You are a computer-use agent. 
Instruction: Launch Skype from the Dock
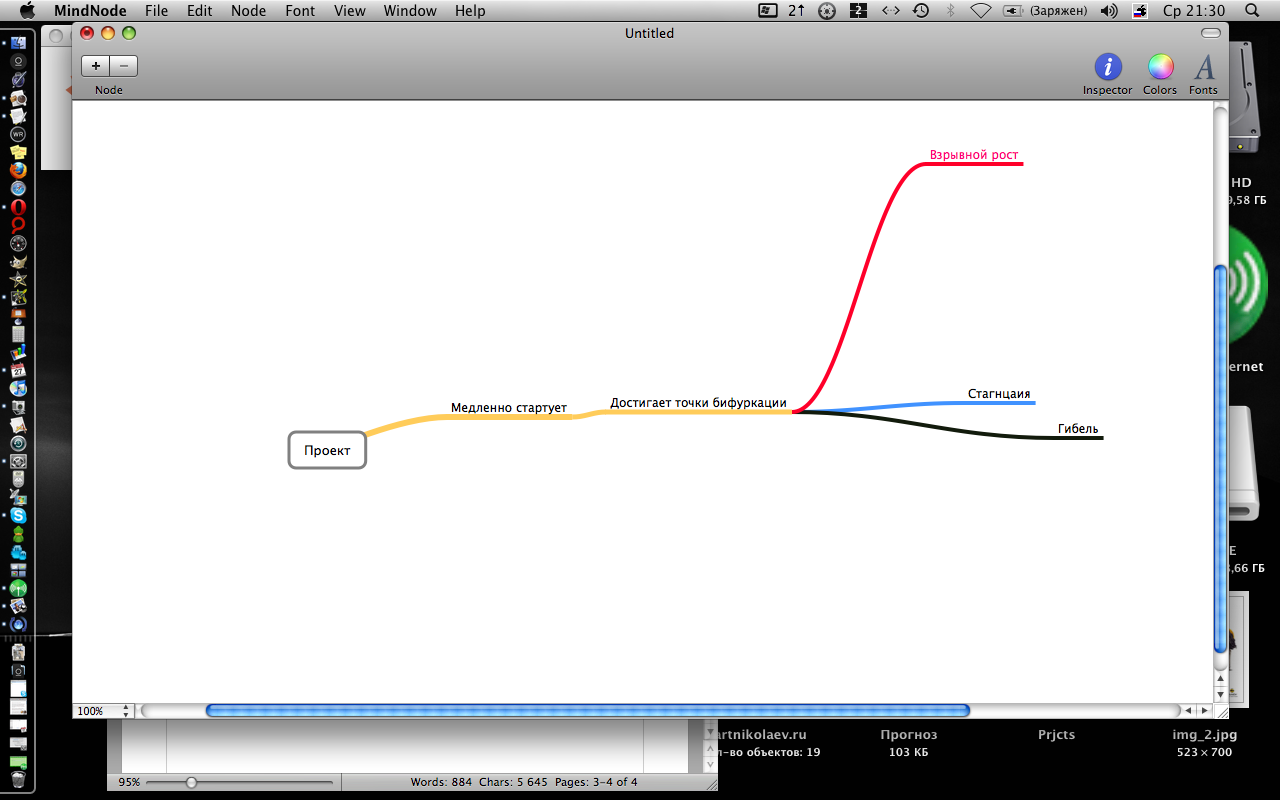18,516
